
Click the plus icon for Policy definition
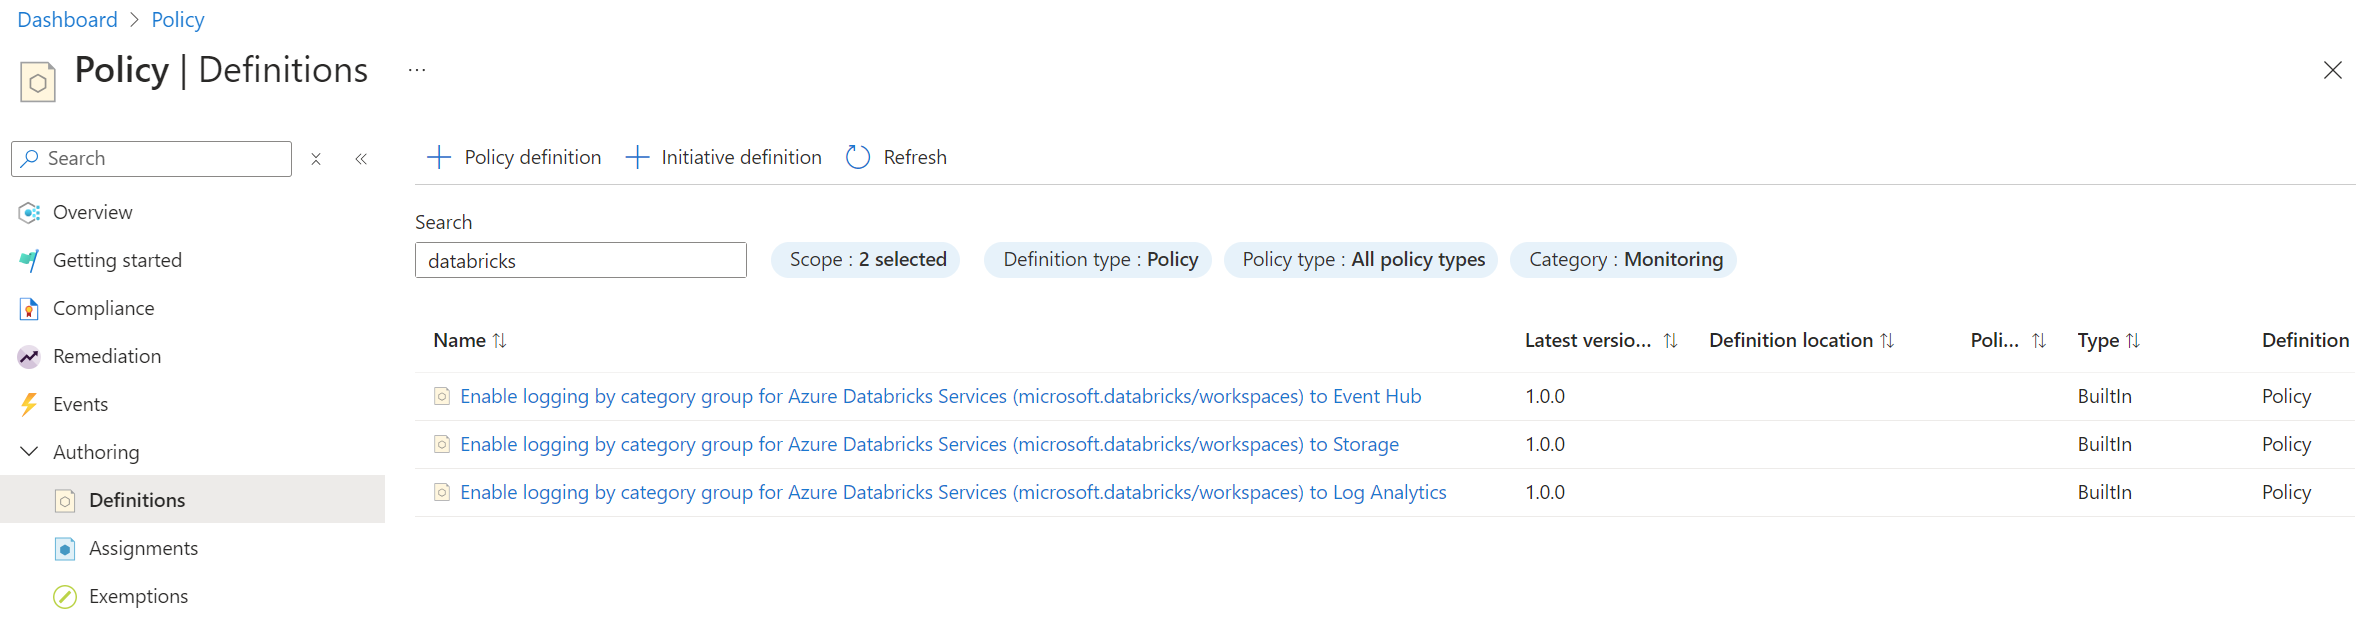438,157
